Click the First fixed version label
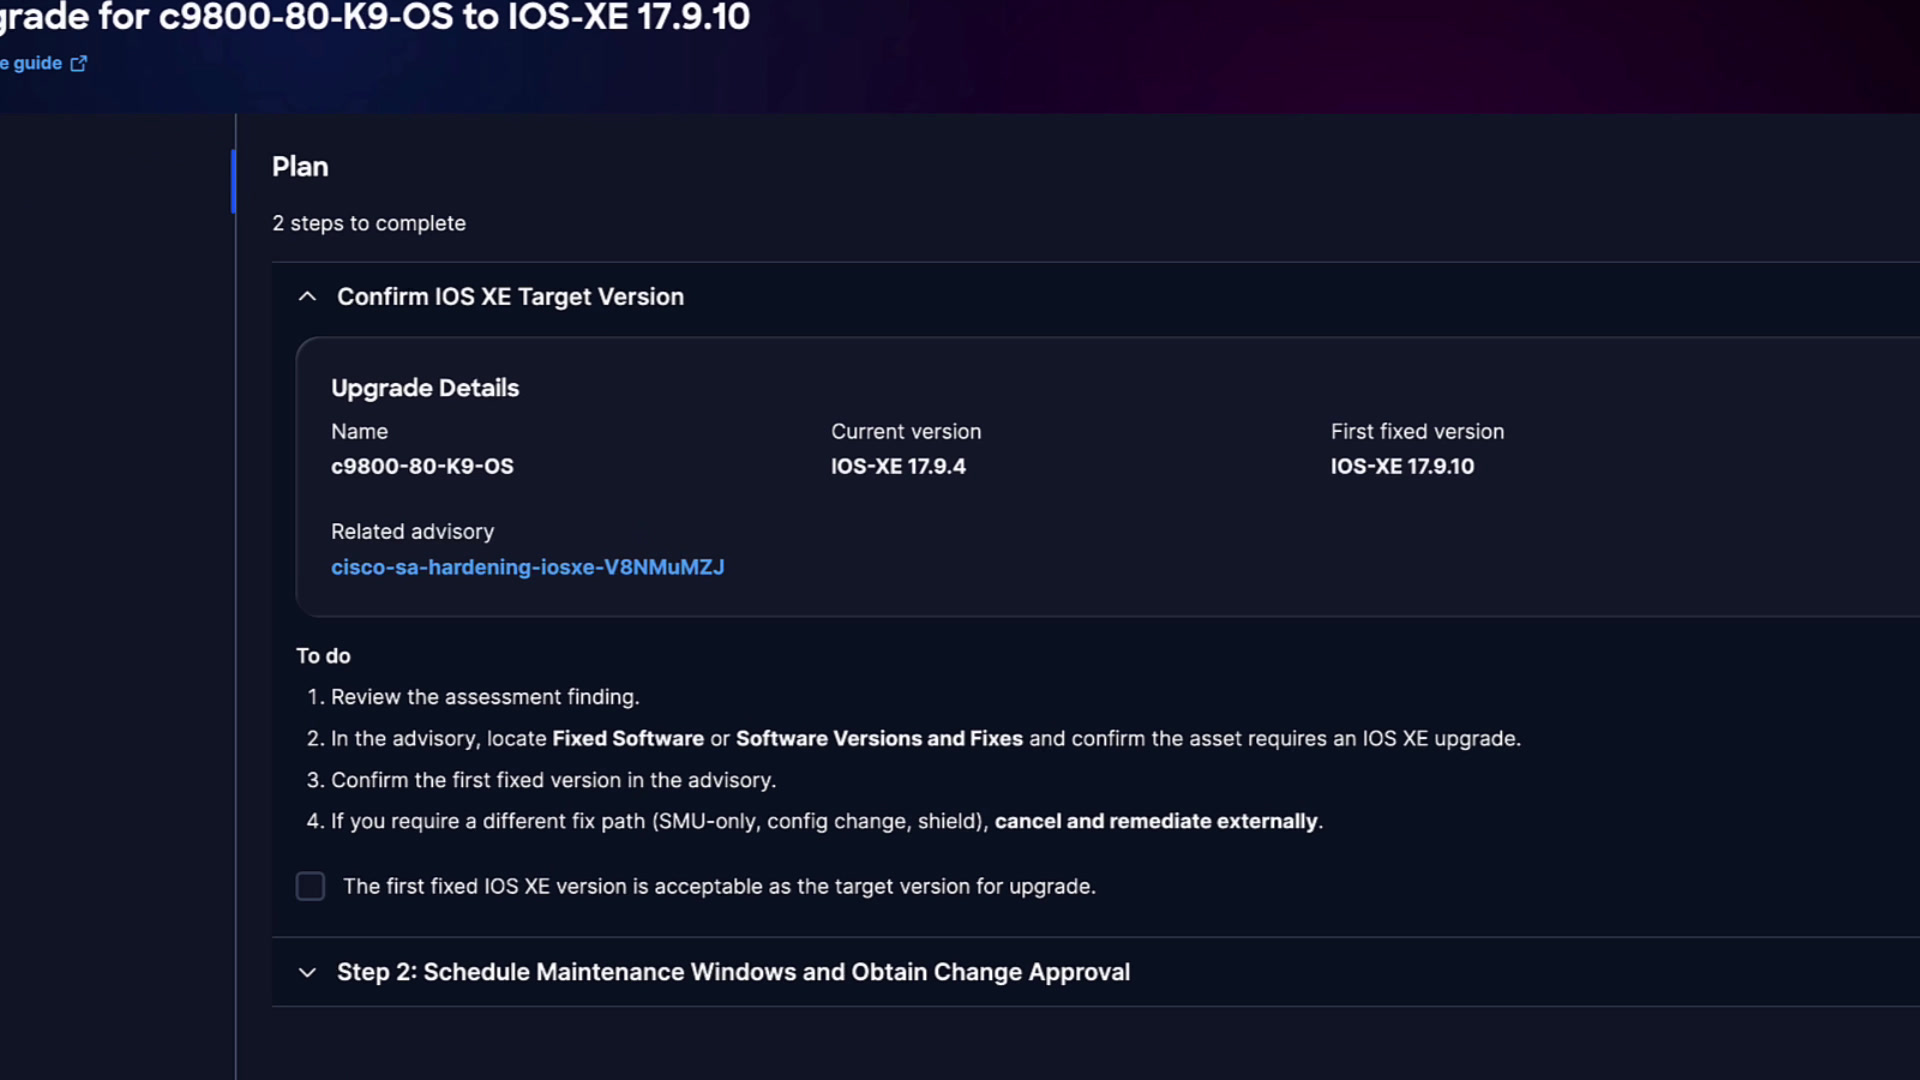This screenshot has width=1920, height=1080. click(1417, 432)
